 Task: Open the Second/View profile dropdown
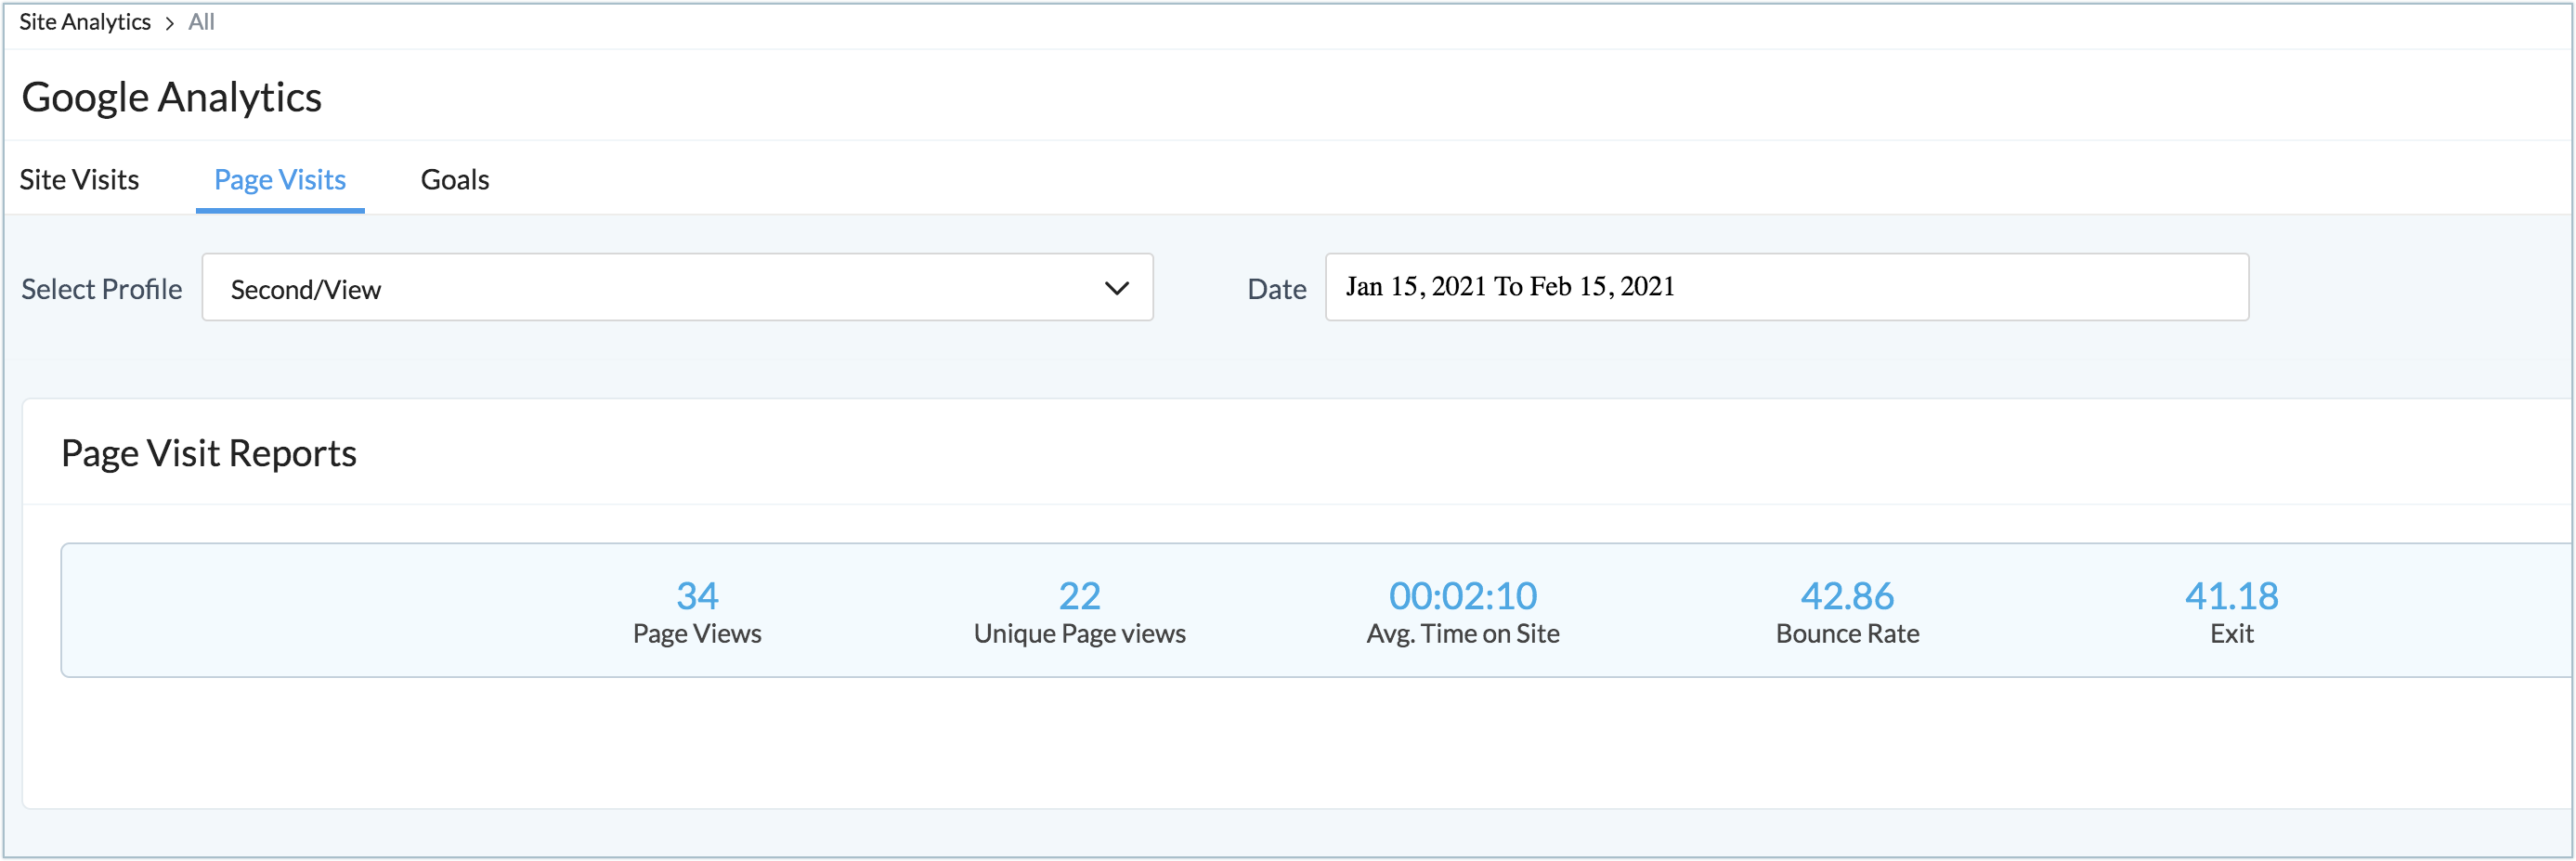[x=660, y=288]
